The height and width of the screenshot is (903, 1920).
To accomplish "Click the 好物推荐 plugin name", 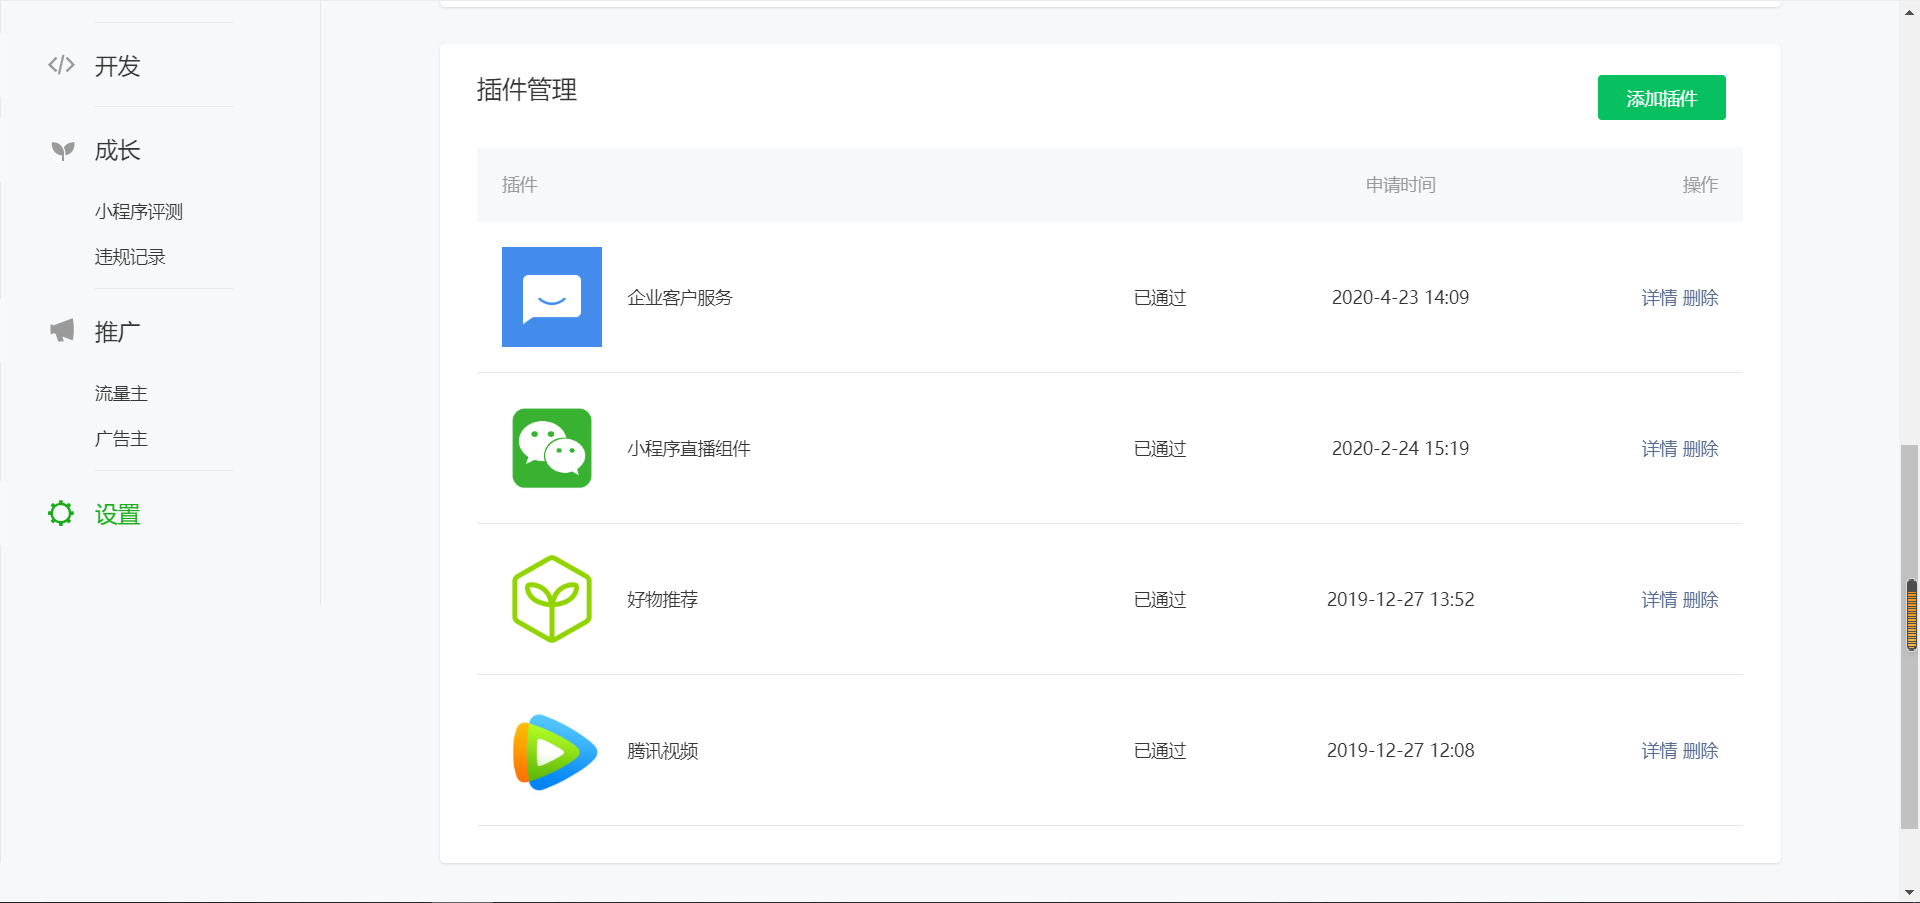I will coord(662,600).
